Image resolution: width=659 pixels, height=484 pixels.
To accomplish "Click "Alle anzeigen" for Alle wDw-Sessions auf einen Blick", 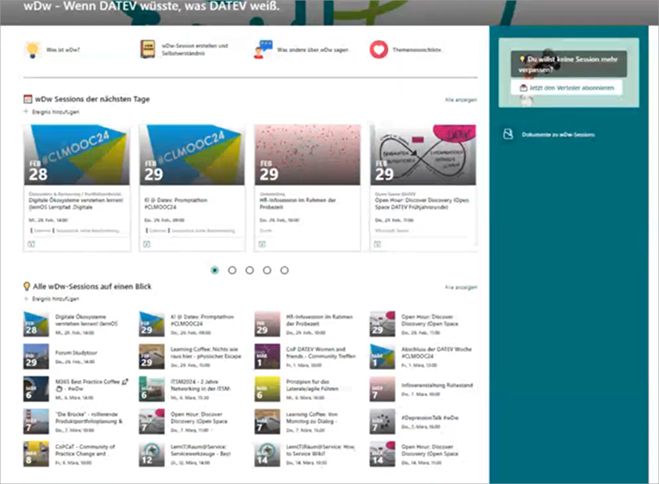I will (x=461, y=286).
